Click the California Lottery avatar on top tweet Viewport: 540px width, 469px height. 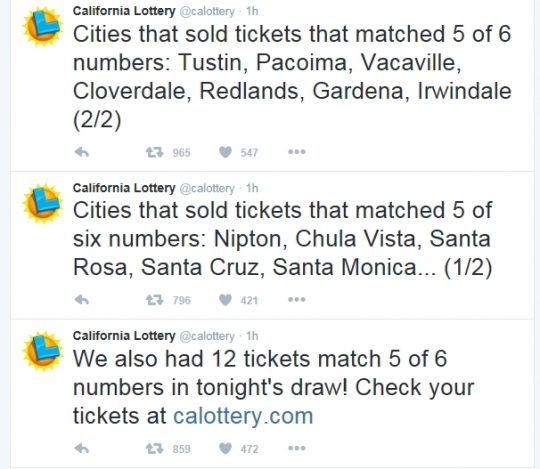tap(42, 27)
